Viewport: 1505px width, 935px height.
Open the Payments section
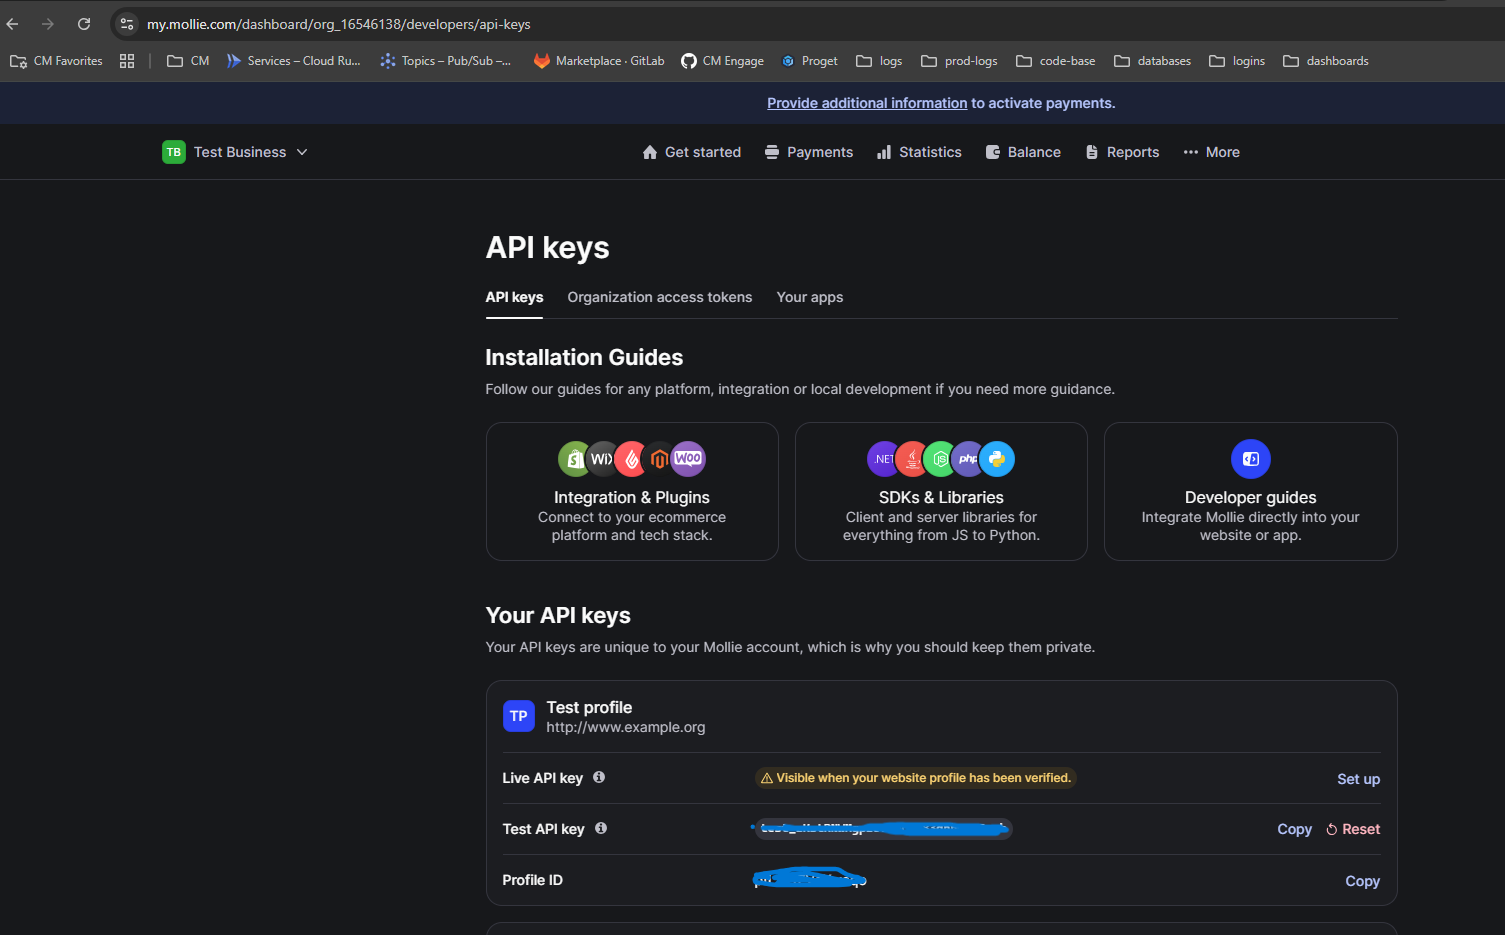(x=809, y=152)
